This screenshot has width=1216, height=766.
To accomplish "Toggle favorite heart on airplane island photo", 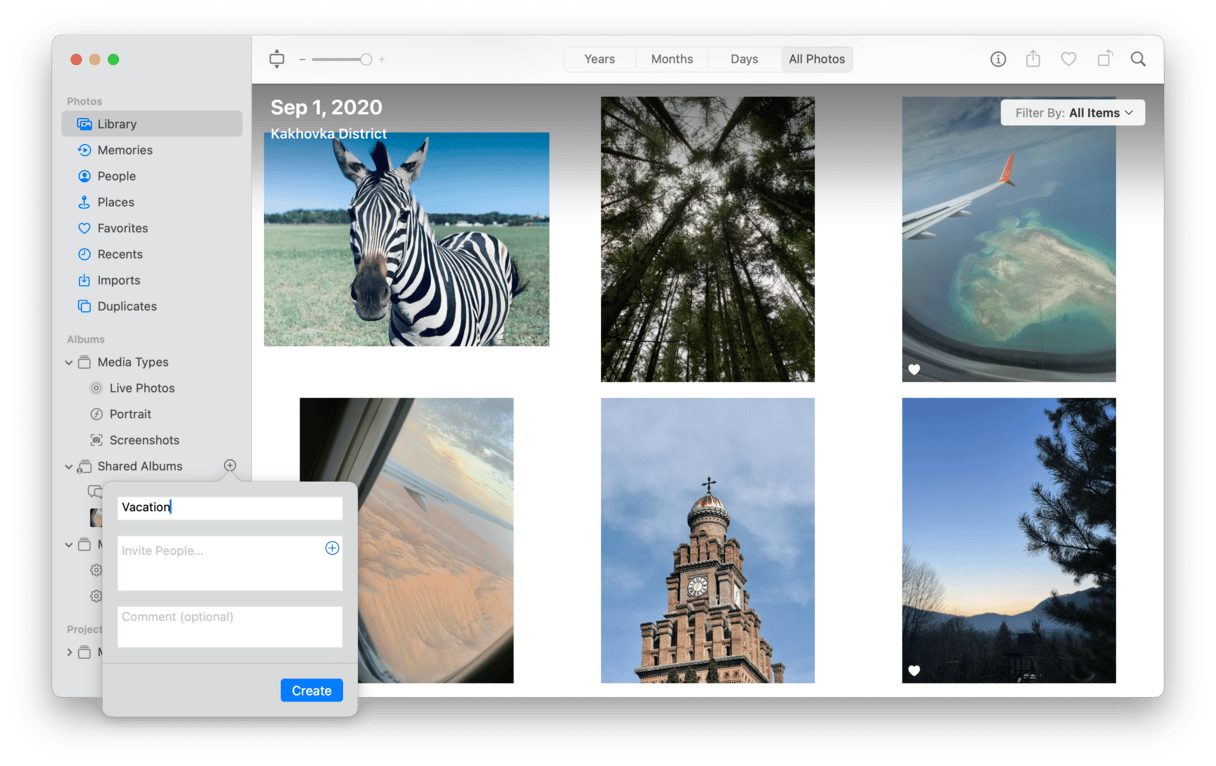I will [x=914, y=369].
